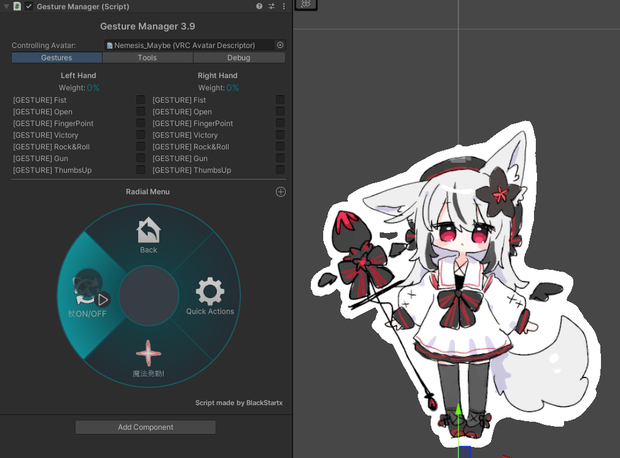Enable Right Hand Fist gesture checkbox
Screen dimensions: 620x458
click(x=280, y=100)
